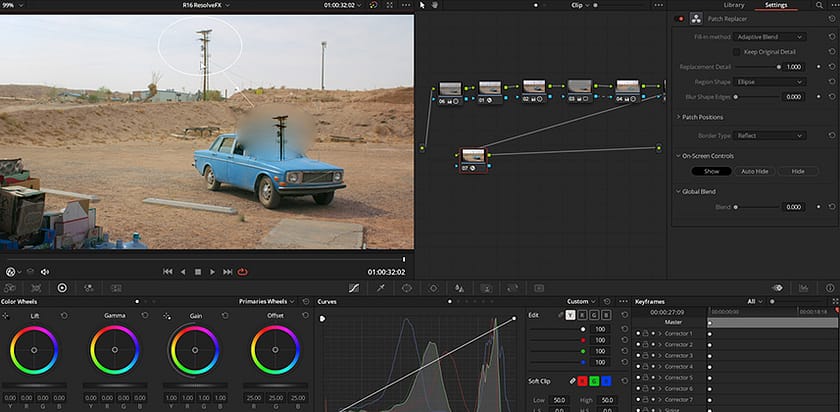Open the Curves palette three-dot menu
The height and width of the screenshot is (412, 840).
pyautogui.click(x=623, y=302)
